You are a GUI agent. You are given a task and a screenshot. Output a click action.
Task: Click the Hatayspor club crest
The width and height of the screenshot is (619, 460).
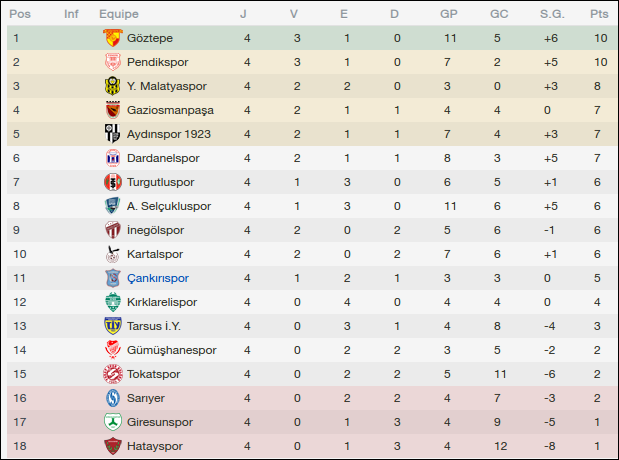112,446
